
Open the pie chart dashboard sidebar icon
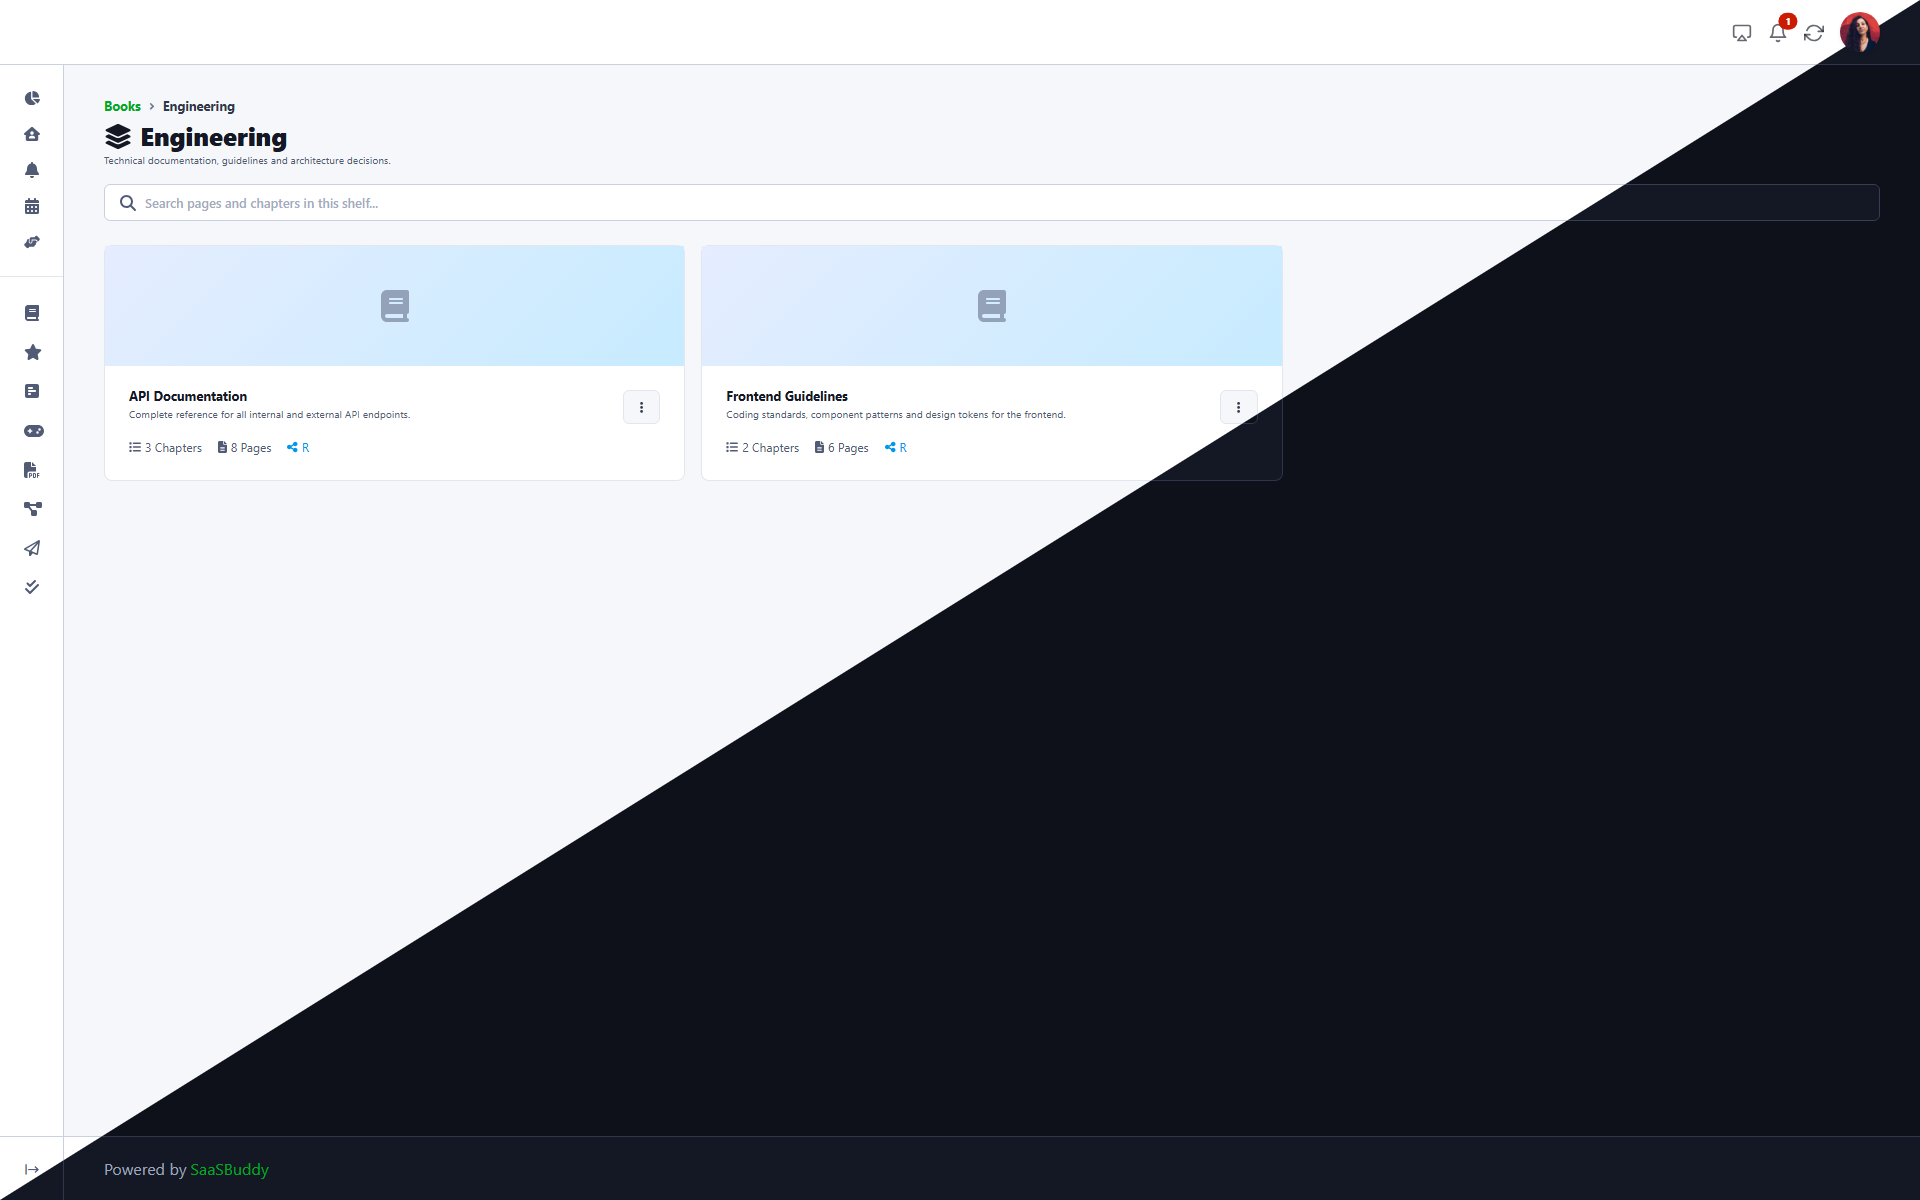click(x=32, y=98)
